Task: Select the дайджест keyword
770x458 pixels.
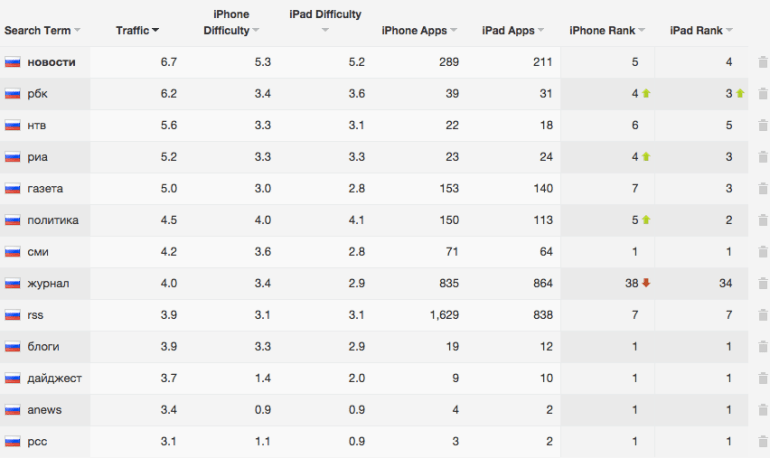Action: coord(55,378)
